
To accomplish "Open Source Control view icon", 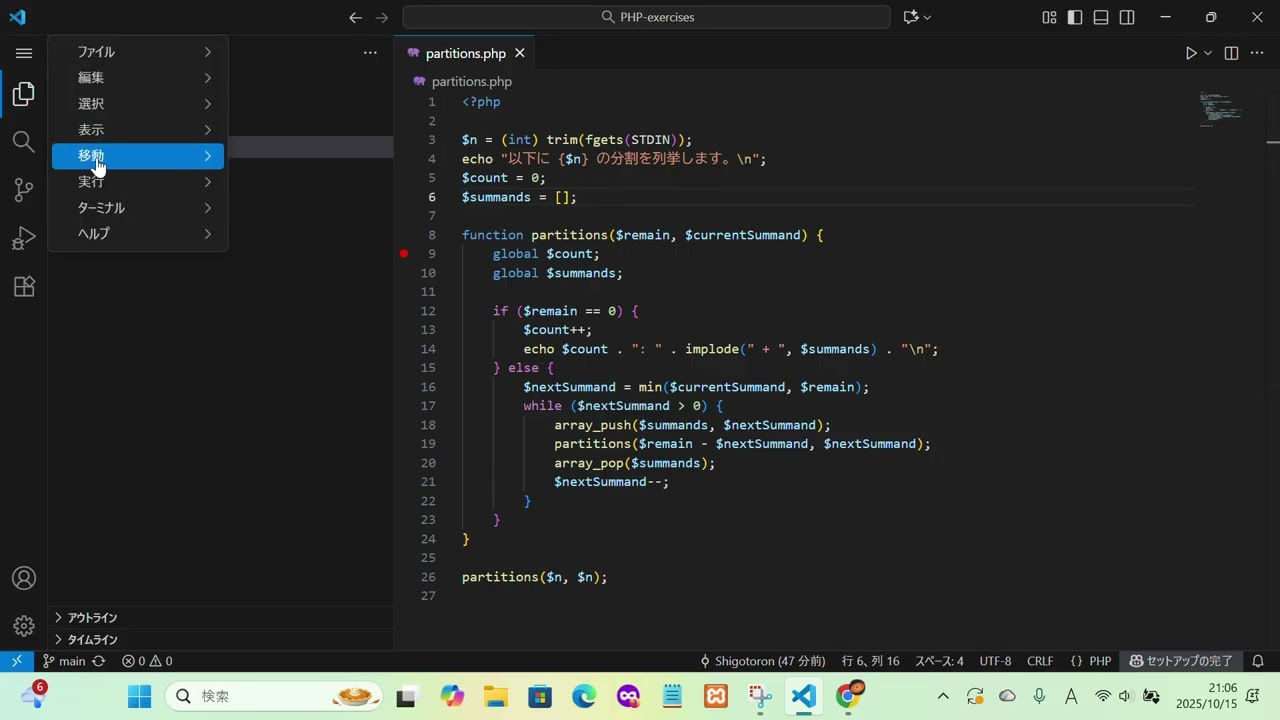I will point(24,190).
